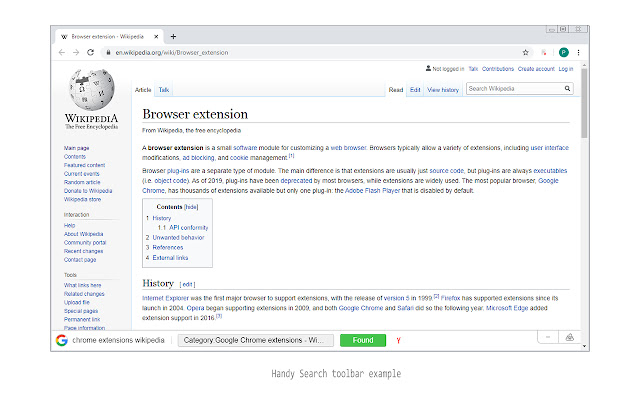
Task: Switch to the Talk tab beside Article
Action: point(164,90)
